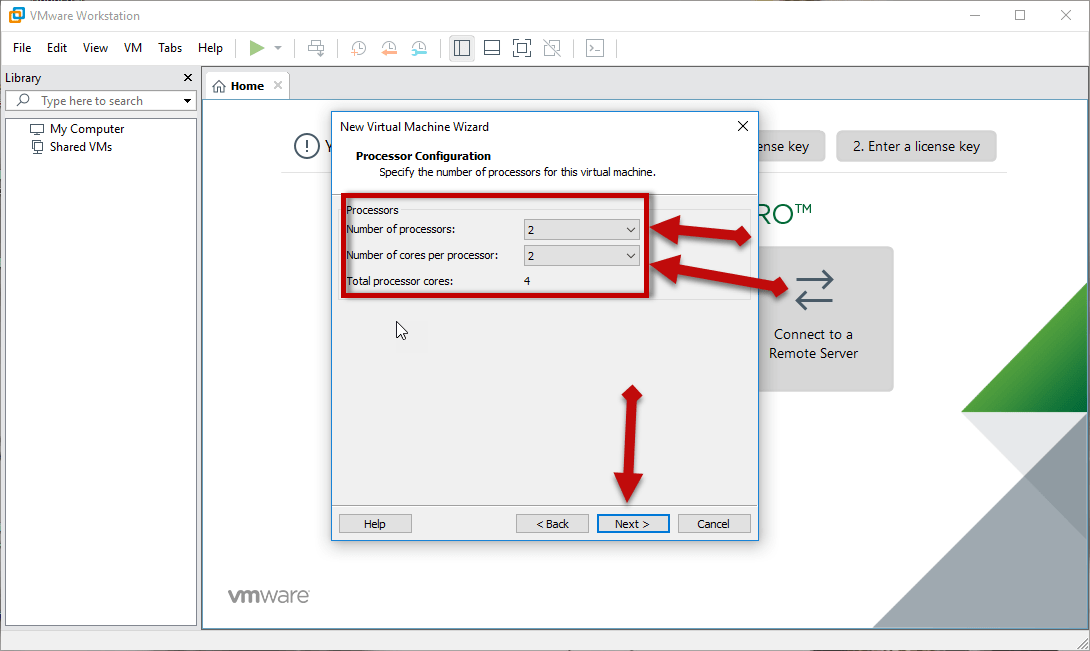The height and width of the screenshot is (651, 1090).
Task: Open the Snapshot Manager wrench icon
Action: pos(419,48)
